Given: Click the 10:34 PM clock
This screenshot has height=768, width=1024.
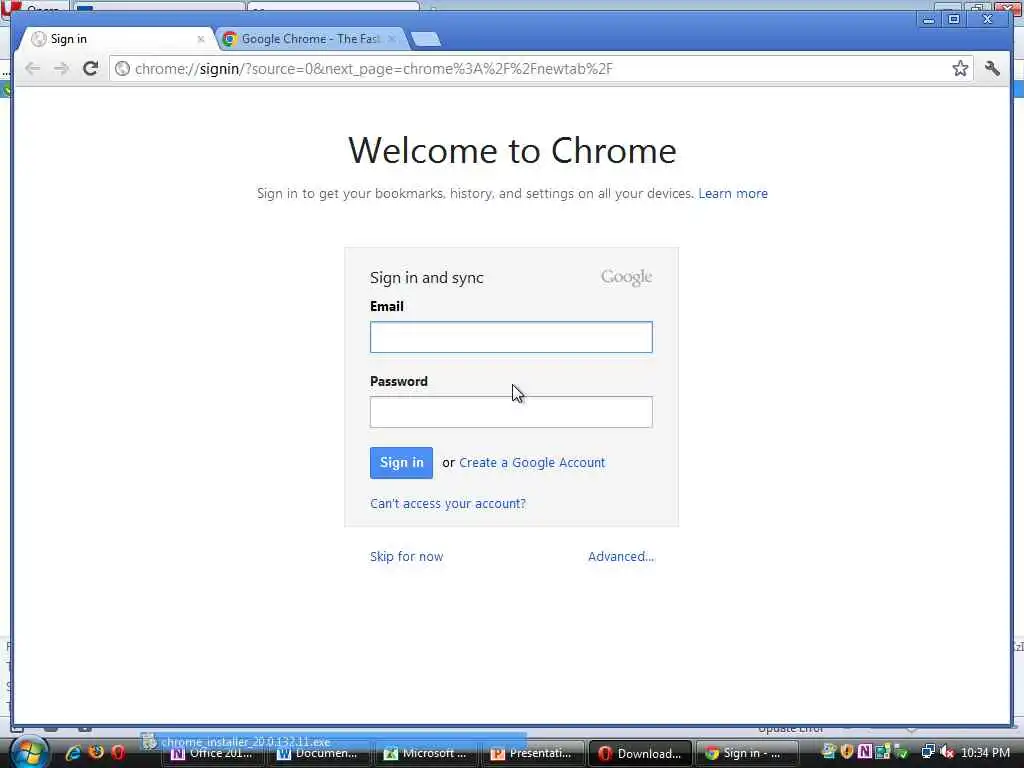Looking at the screenshot, I should click(x=985, y=753).
